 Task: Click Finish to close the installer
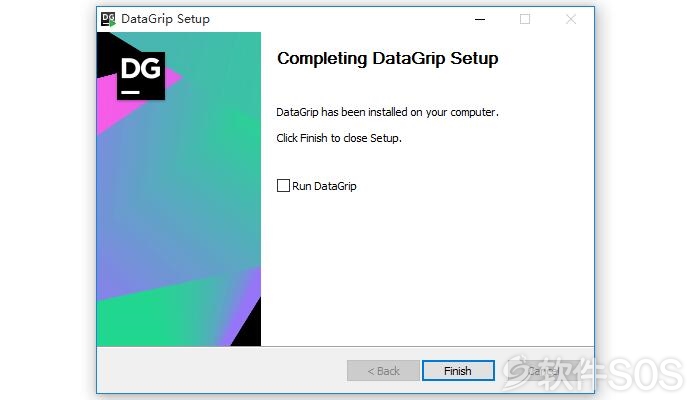(x=458, y=371)
